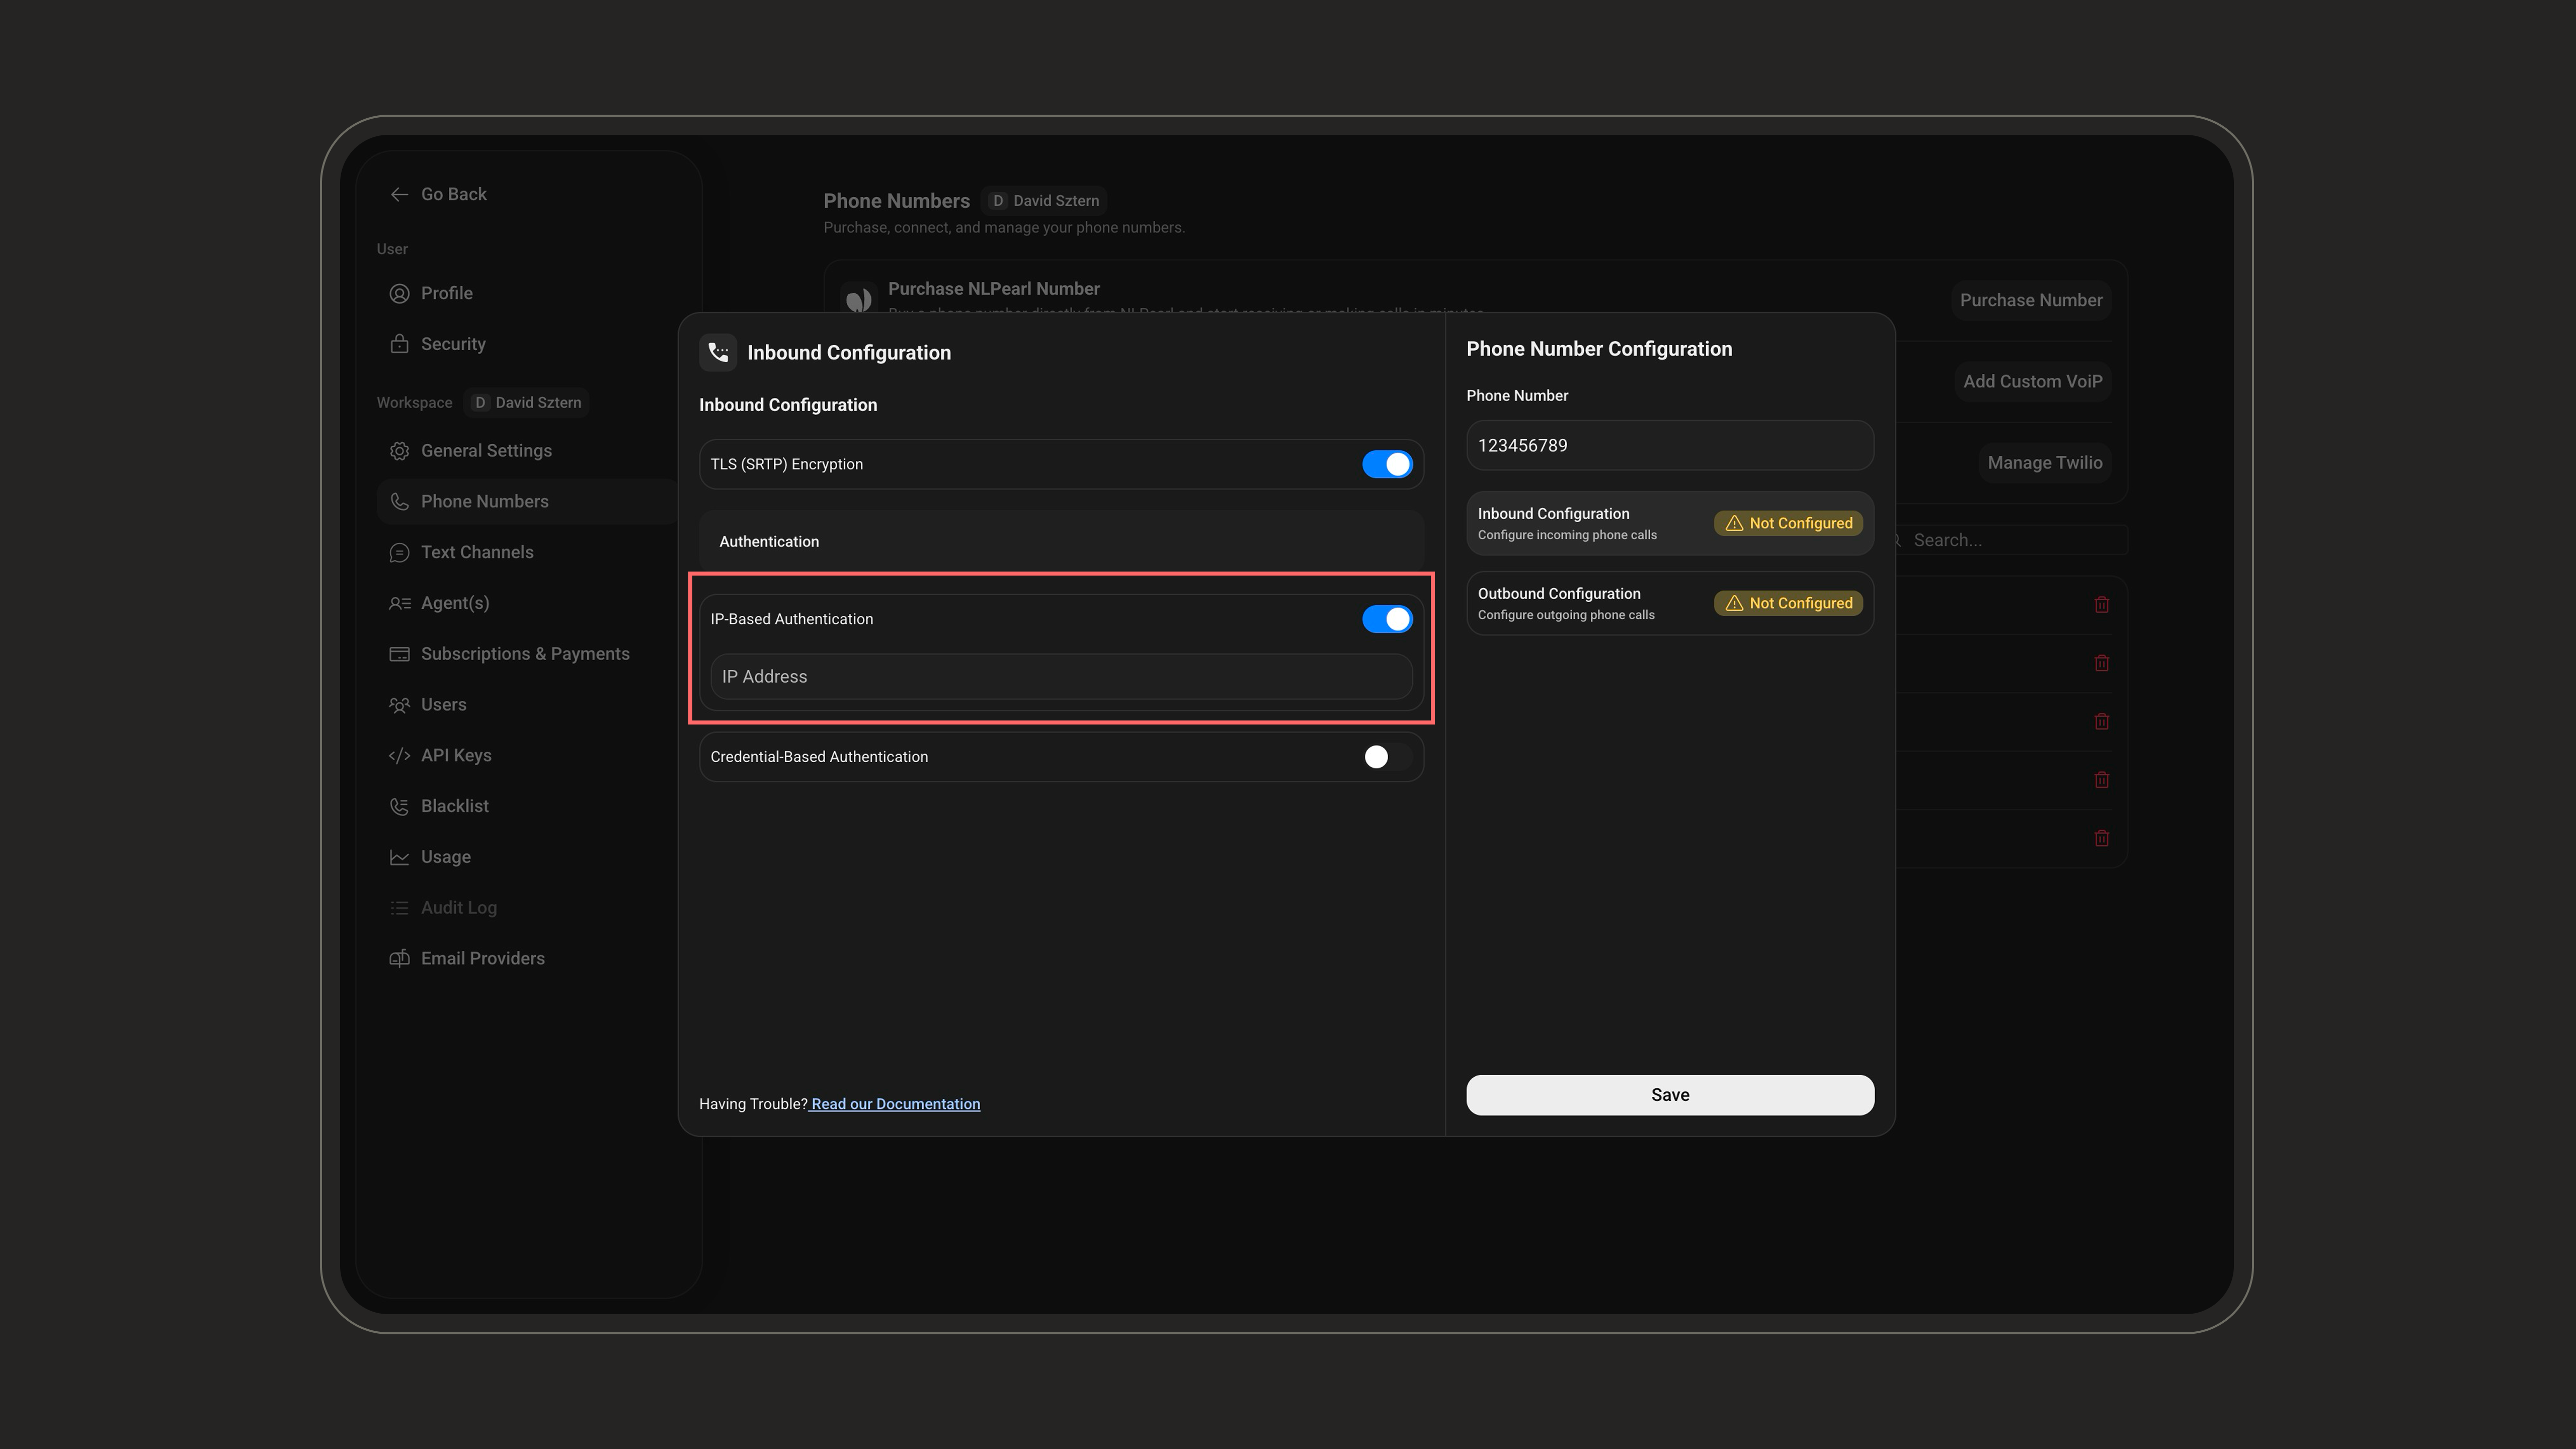Viewport: 2576px width, 1449px height.
Task: Click the API Keys code icon
Action: coord(399,756)
